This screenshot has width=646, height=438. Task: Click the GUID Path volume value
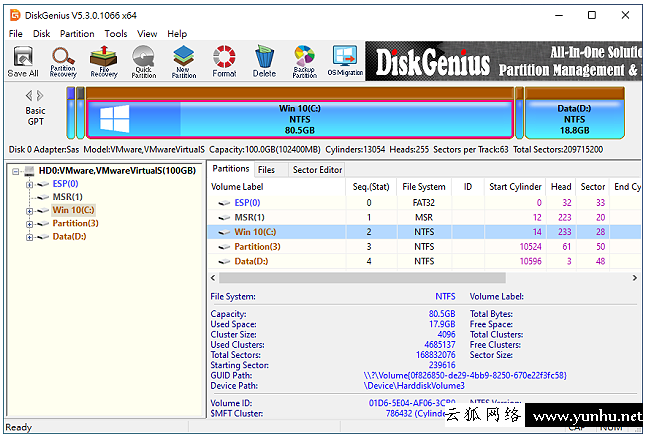[x=465, y=375]
